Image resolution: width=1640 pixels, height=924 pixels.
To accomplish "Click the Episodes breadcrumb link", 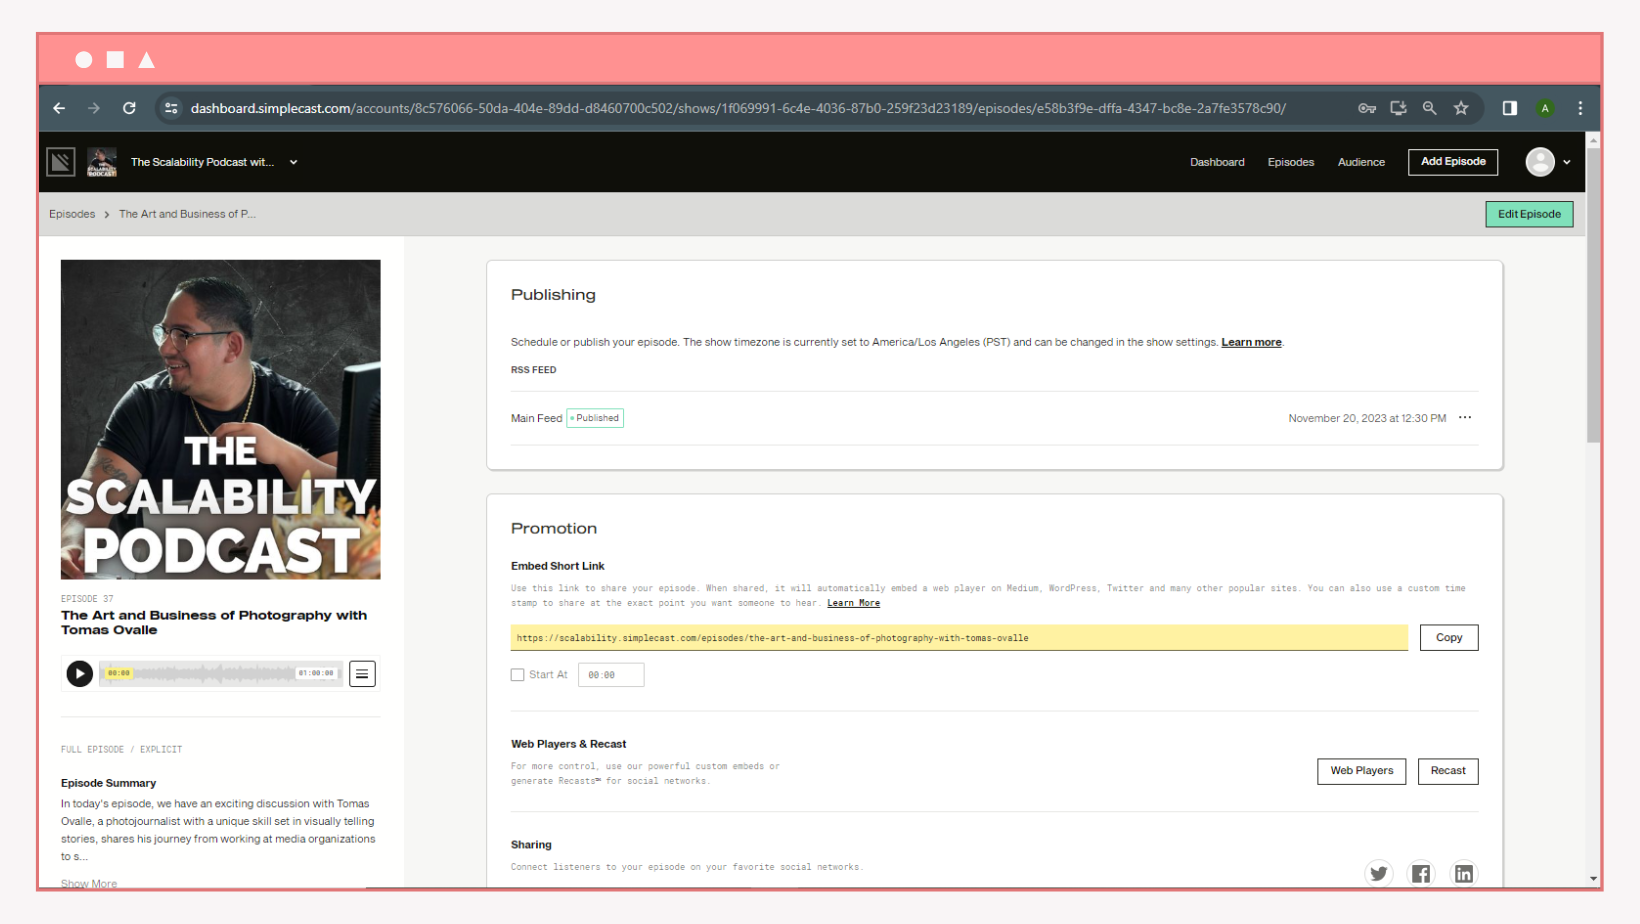I will [72, 214].
